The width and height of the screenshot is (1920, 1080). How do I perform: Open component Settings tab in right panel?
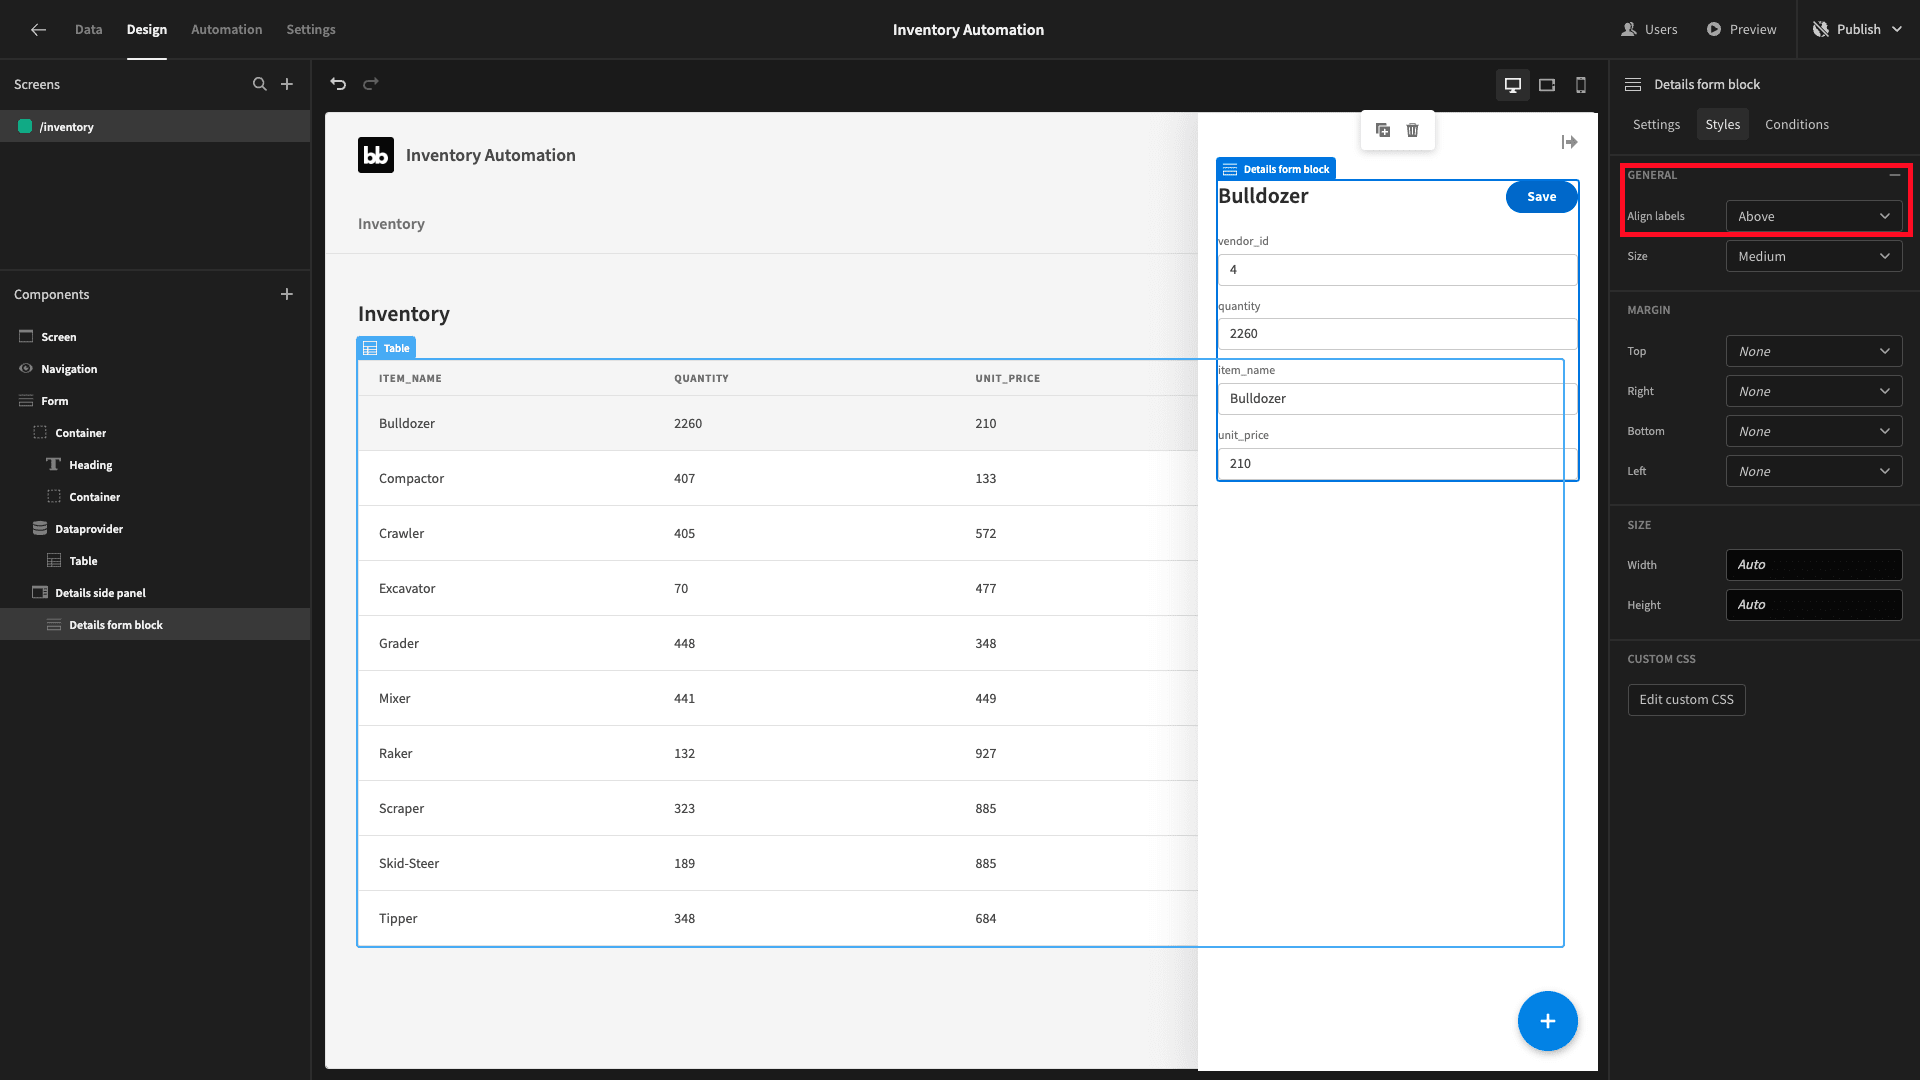1656,124
